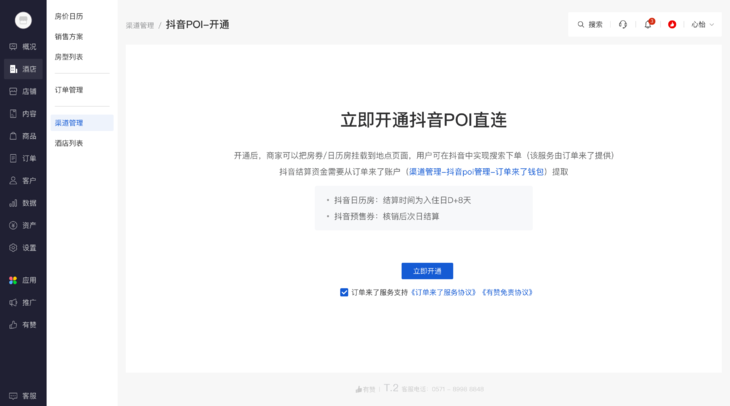Click the 有赞 logo in the footer

point(365,389)
